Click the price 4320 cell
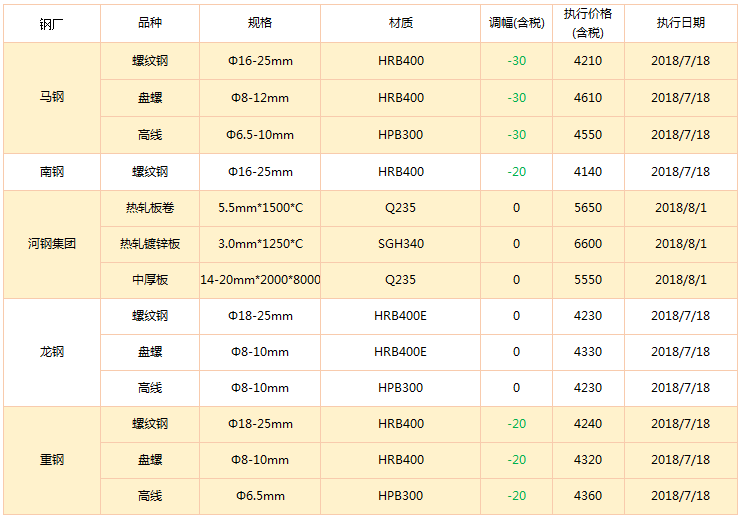Image resolution: width=742 pixels, height=518 pixels. click(x=588, y=460)
